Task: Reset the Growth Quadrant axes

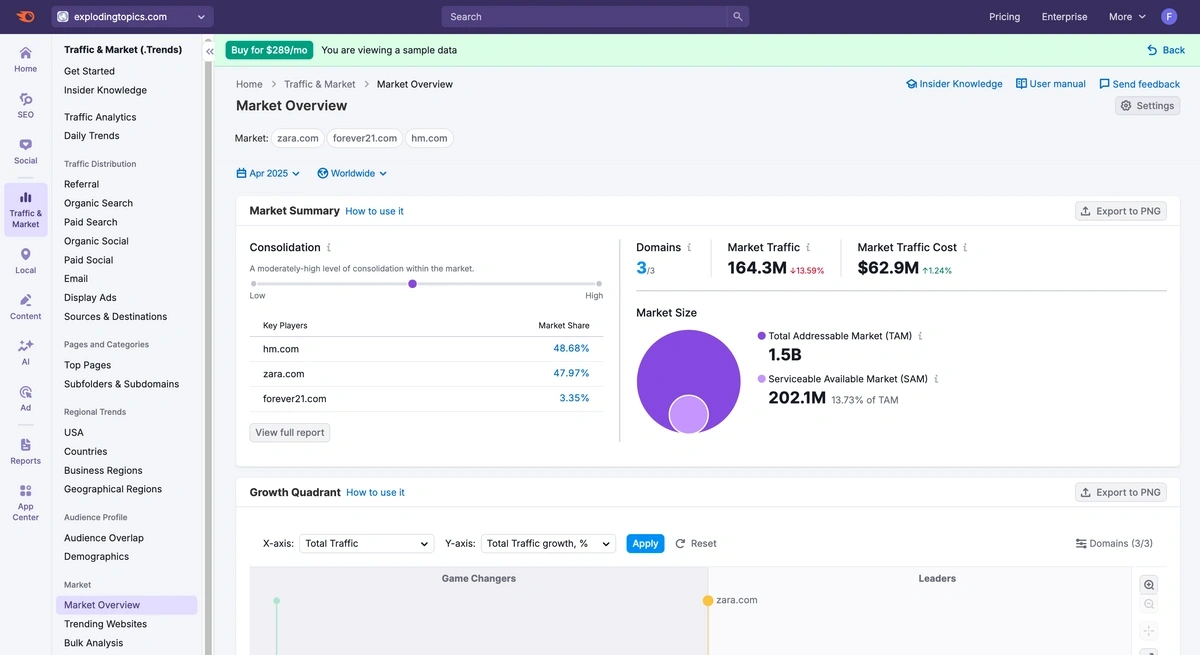Action: coord(696,544)
